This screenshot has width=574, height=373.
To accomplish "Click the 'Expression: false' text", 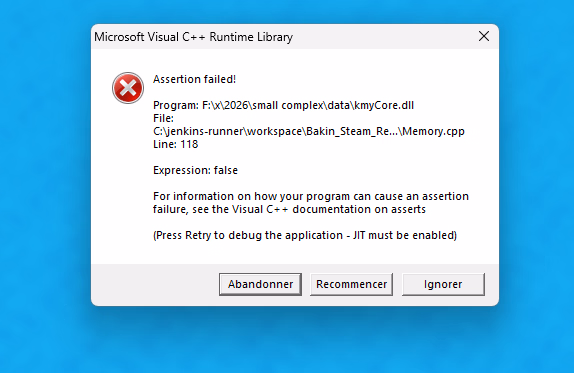I will coord(195,170).
